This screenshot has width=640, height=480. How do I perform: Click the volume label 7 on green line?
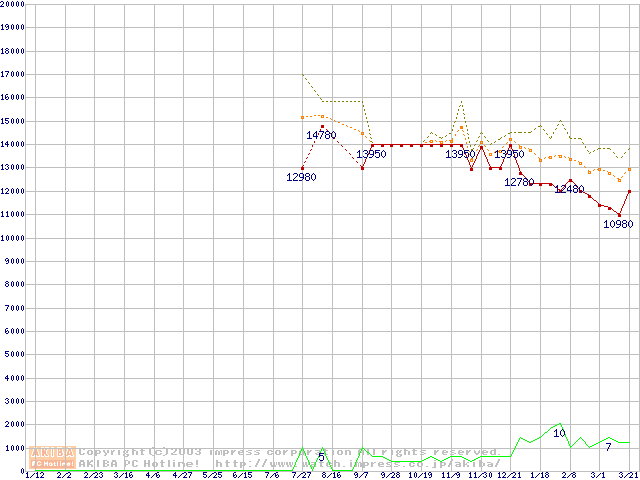point(607,446)
